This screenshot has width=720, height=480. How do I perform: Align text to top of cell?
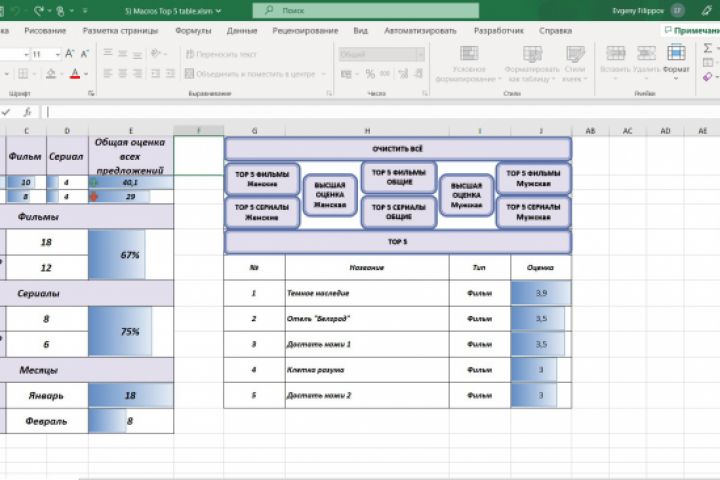[x=108, y=54]
